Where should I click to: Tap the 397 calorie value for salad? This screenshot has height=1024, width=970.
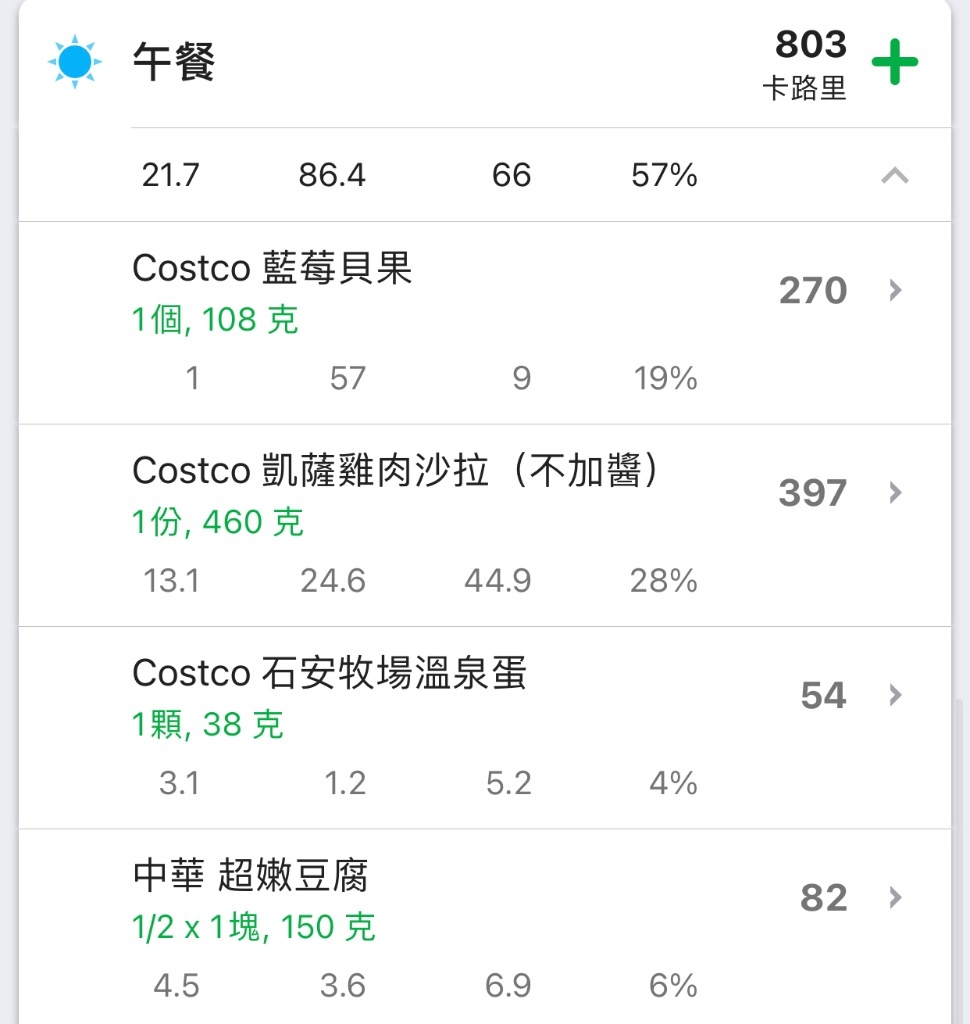point(813,493)
